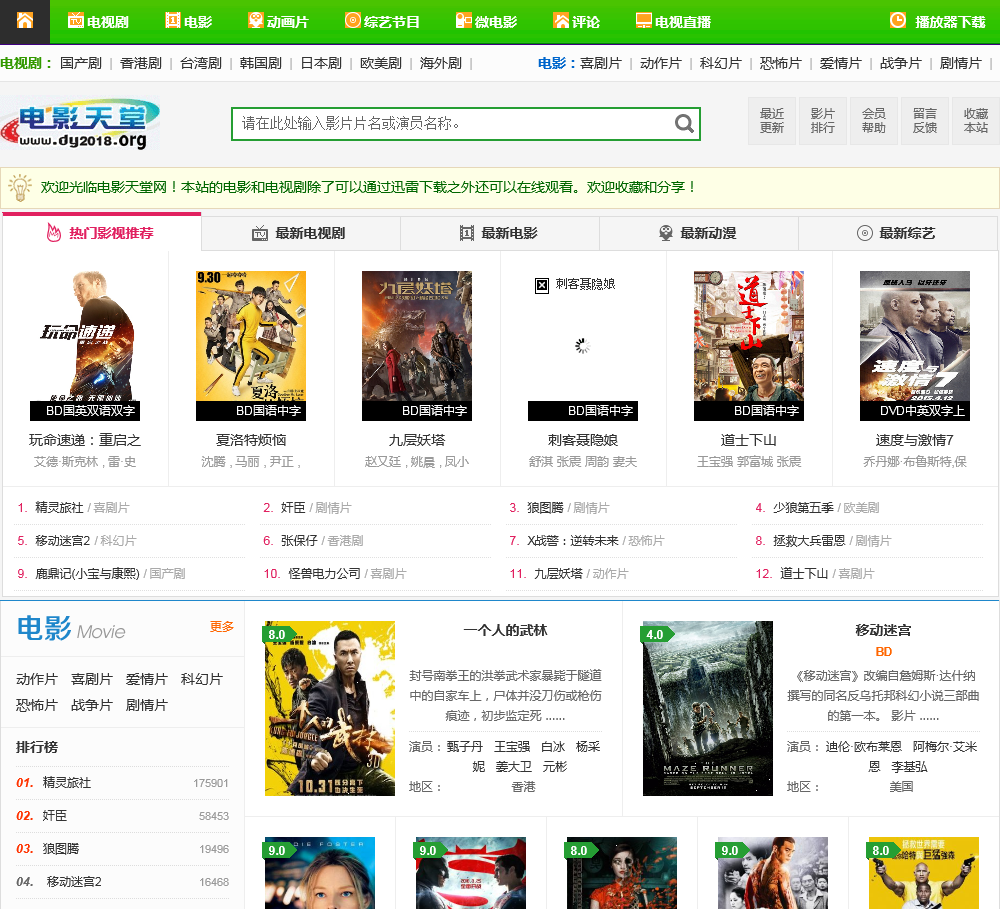The image size is (1000, 909).
Task: Click the 电影天堂 site logo
Action: (81, 124)
